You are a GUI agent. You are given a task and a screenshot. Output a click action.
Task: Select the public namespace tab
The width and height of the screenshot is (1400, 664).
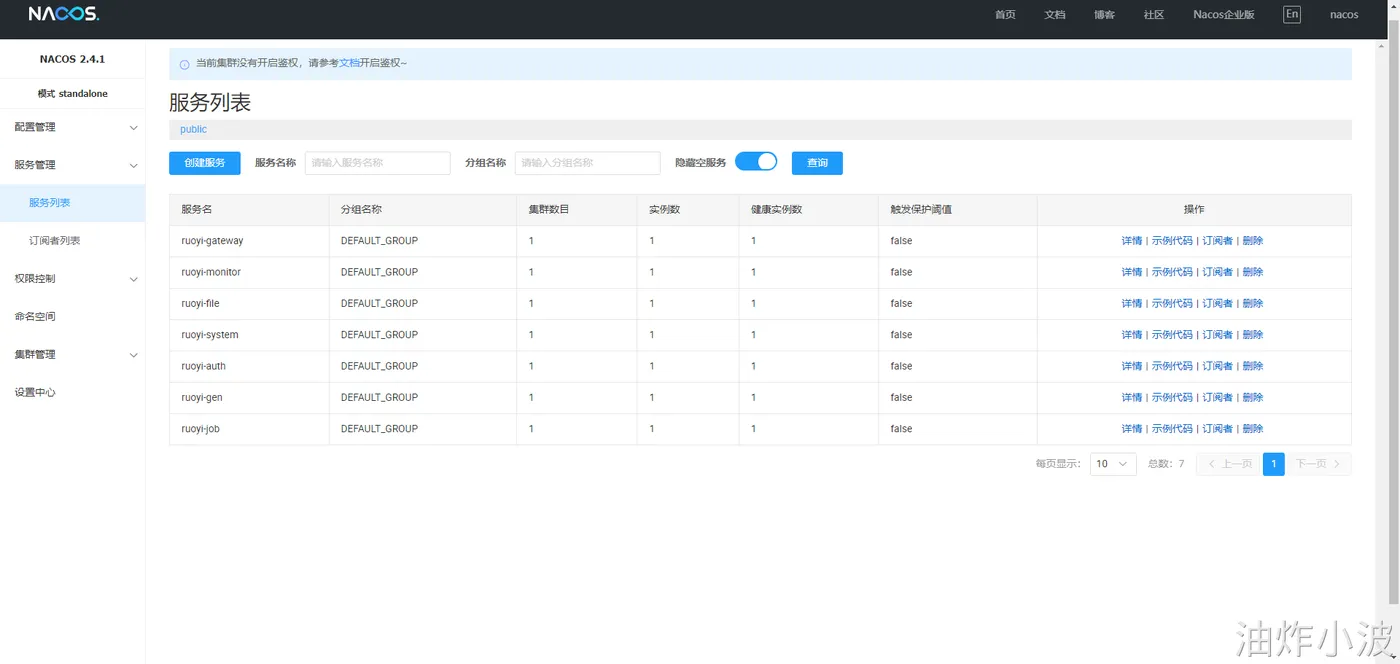(193, 130)
